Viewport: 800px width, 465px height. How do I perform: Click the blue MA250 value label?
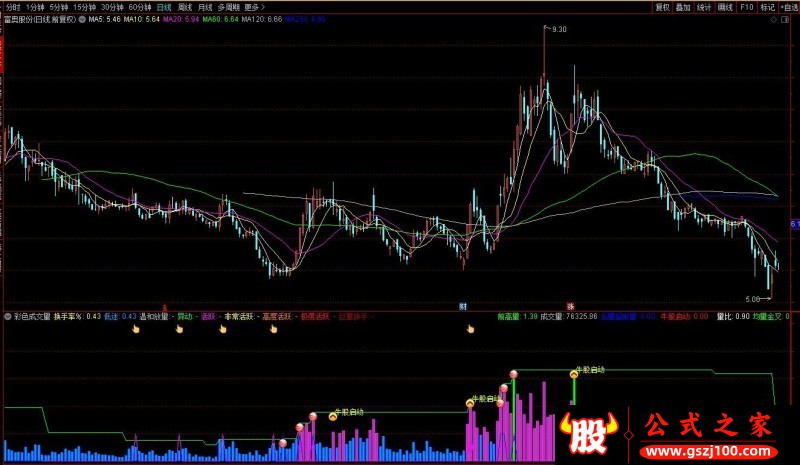305,19
